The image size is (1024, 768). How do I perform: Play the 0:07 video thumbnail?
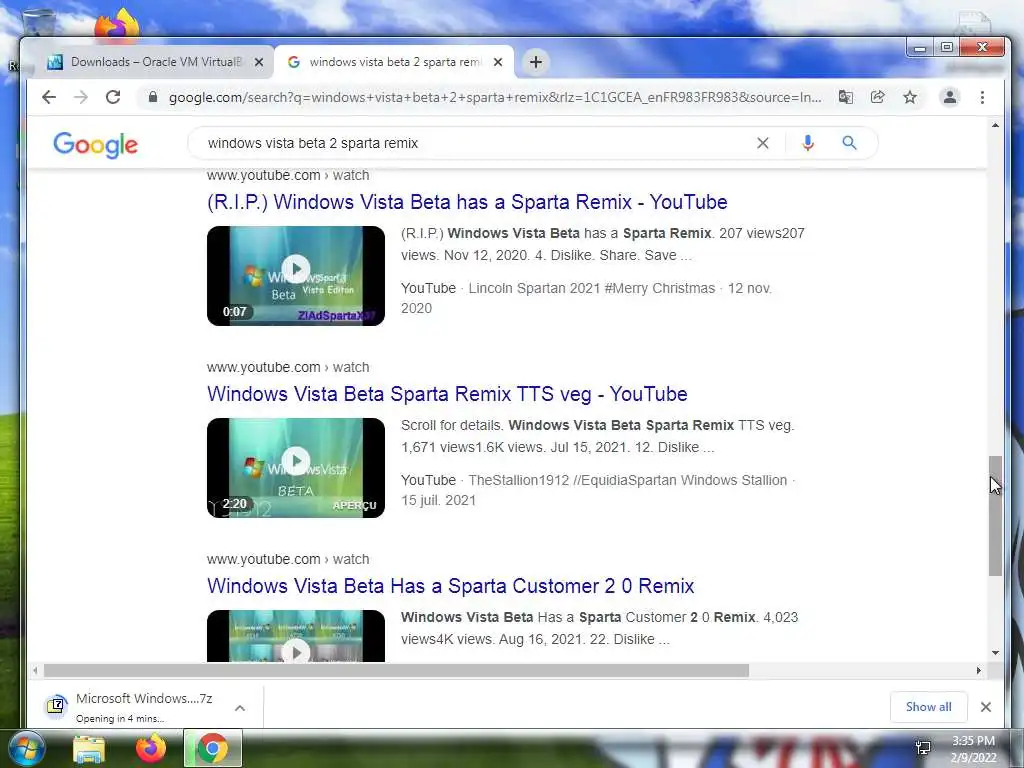pos(296,276)
